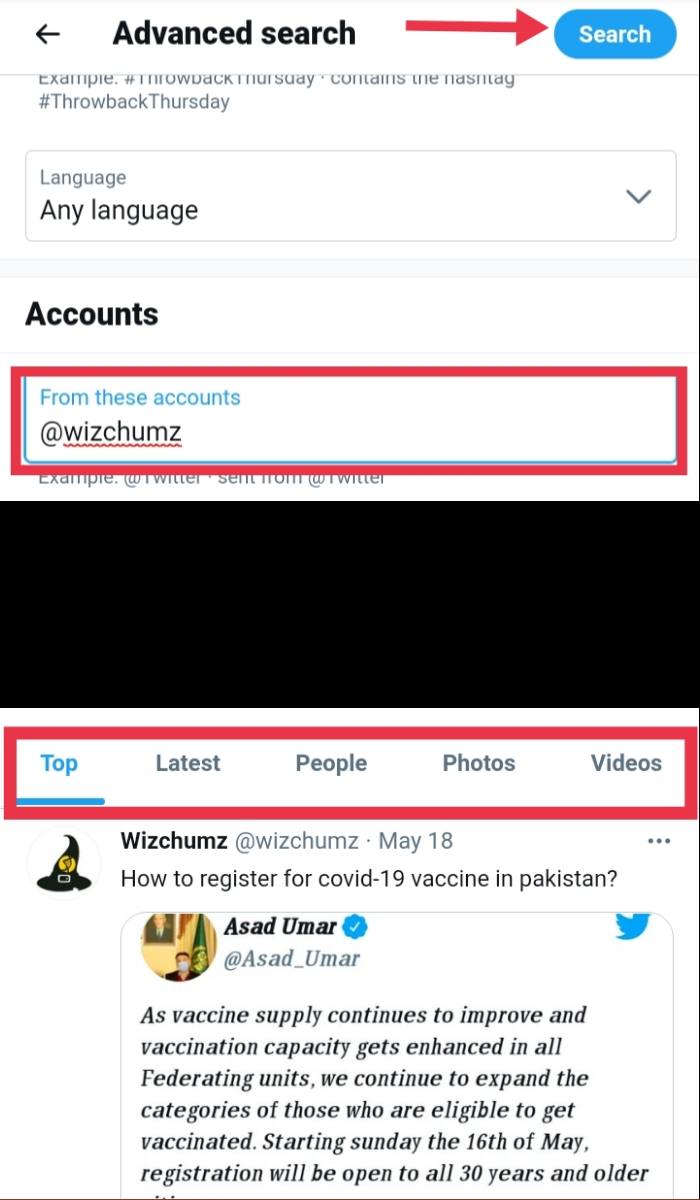Click Asad Umar's verified badge
The image size is (700, 1200).
(357, 926)
